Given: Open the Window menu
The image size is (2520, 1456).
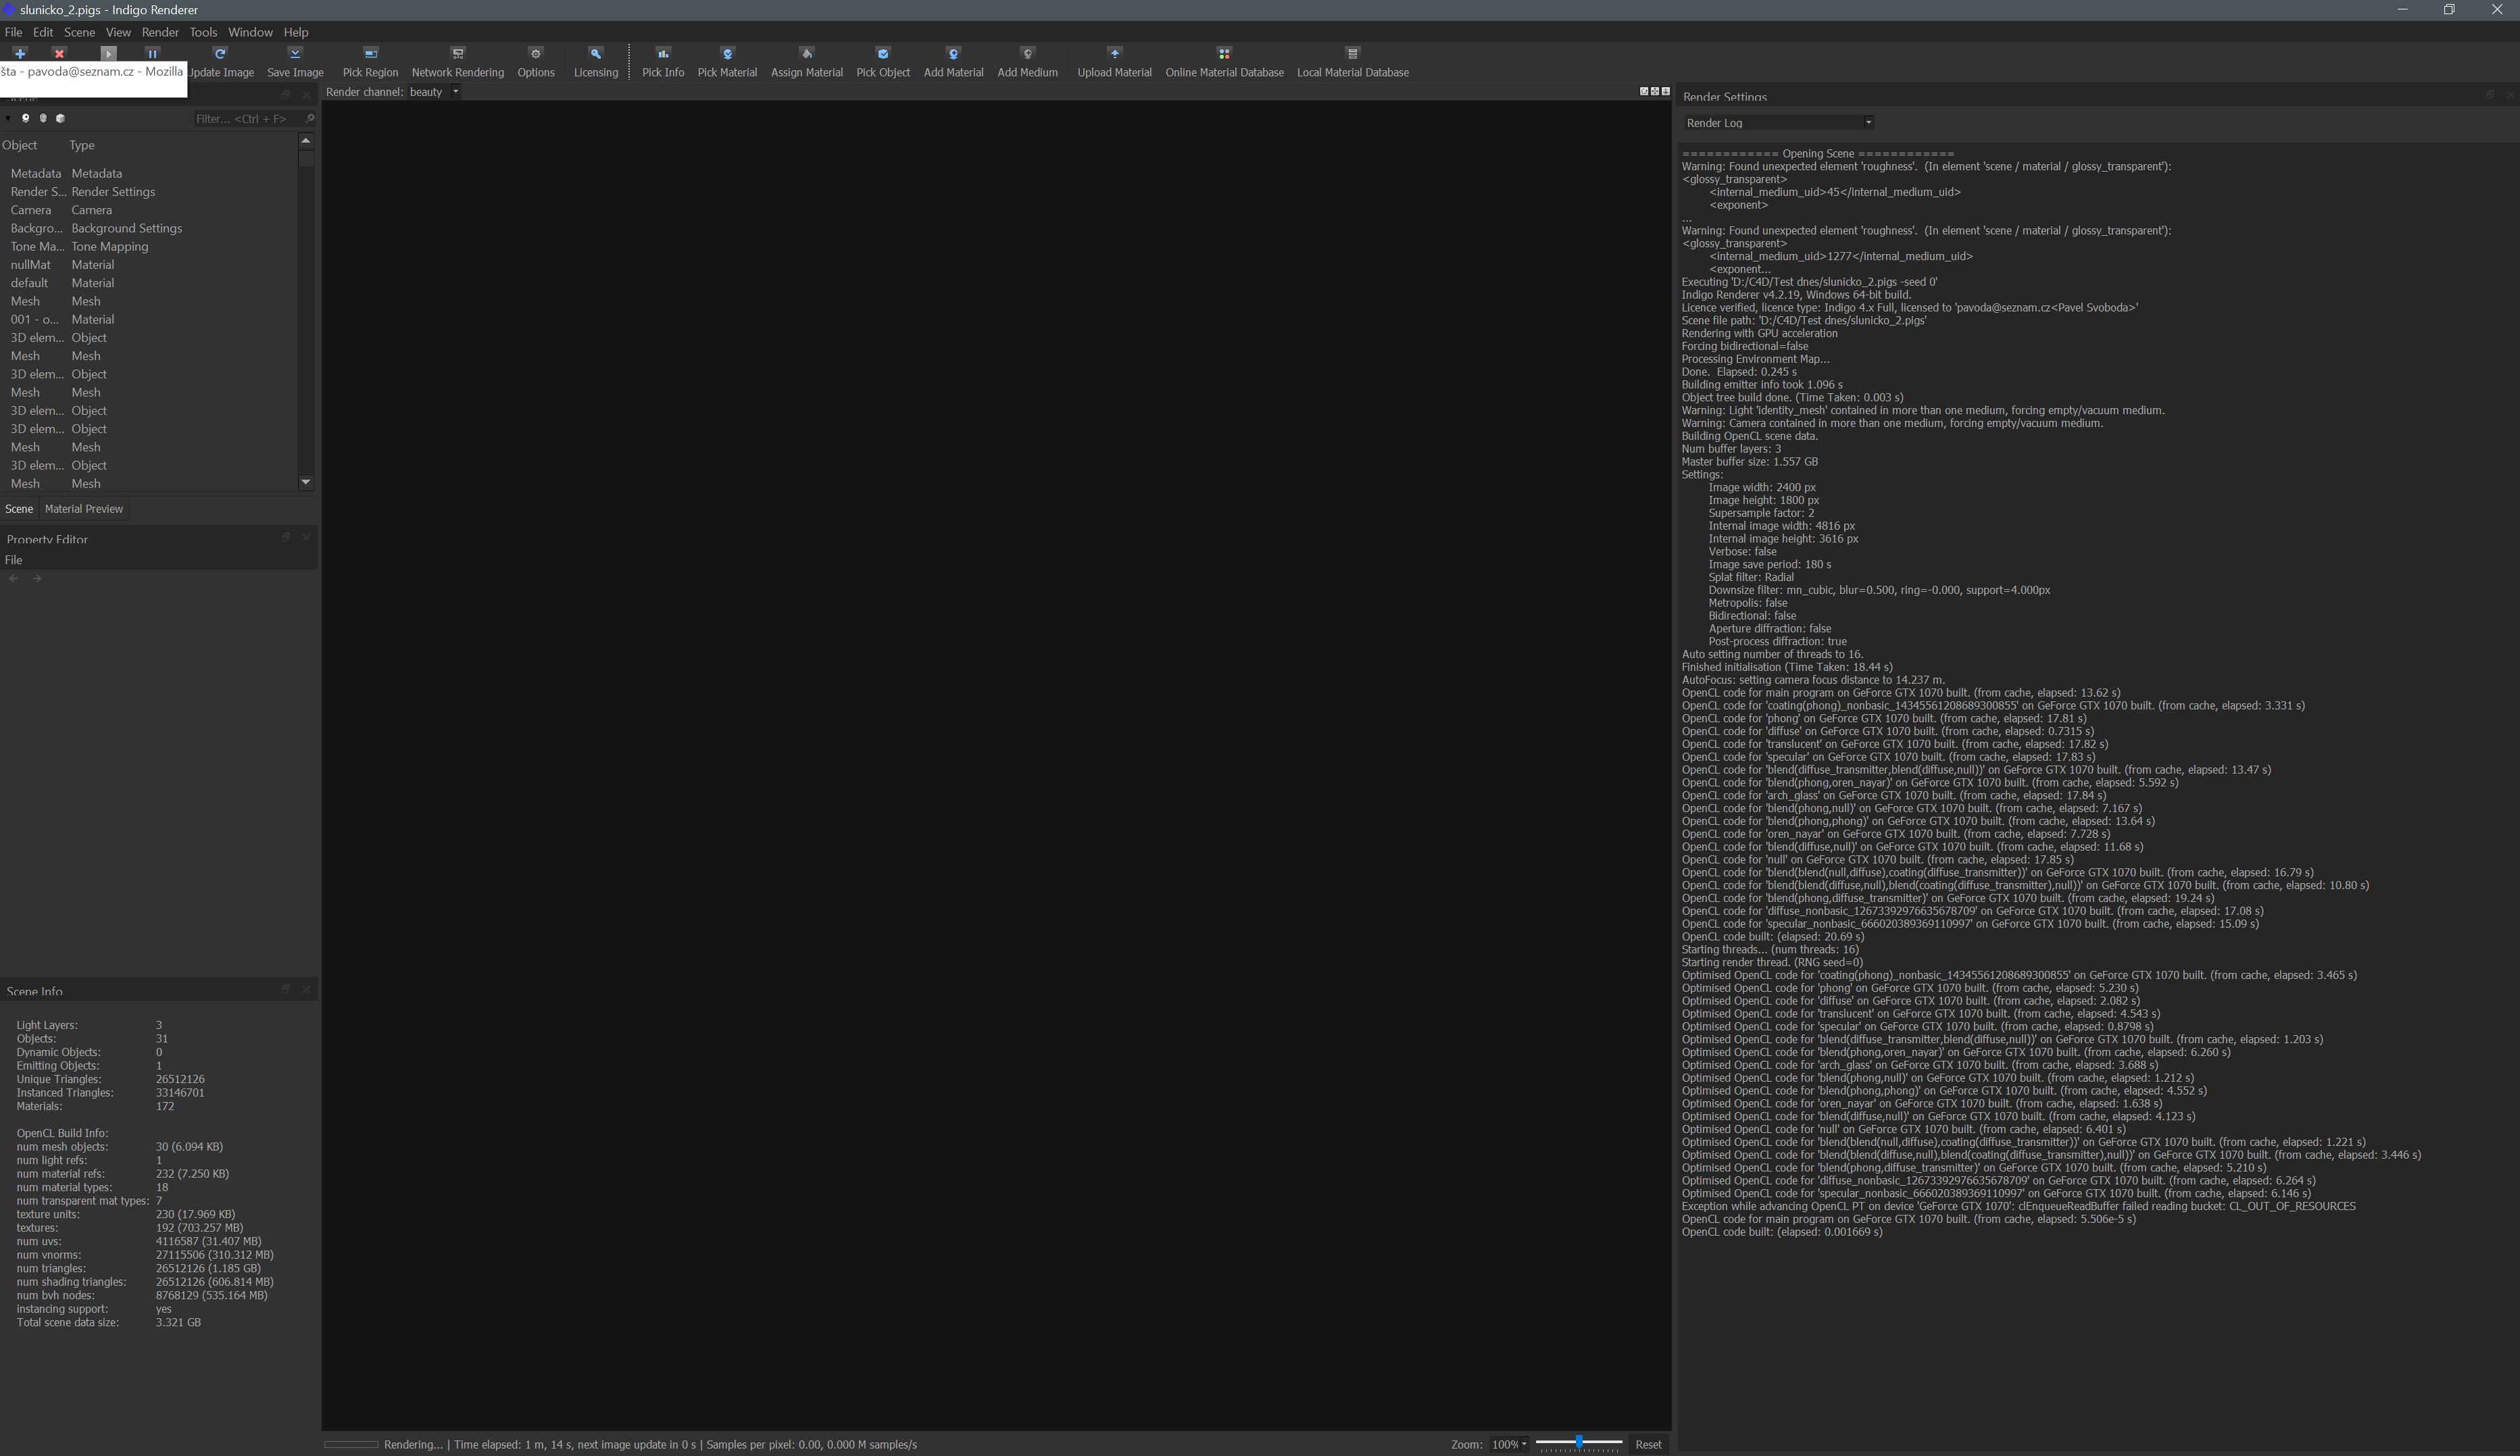Looking at the screenshot, I should [250, 32].
